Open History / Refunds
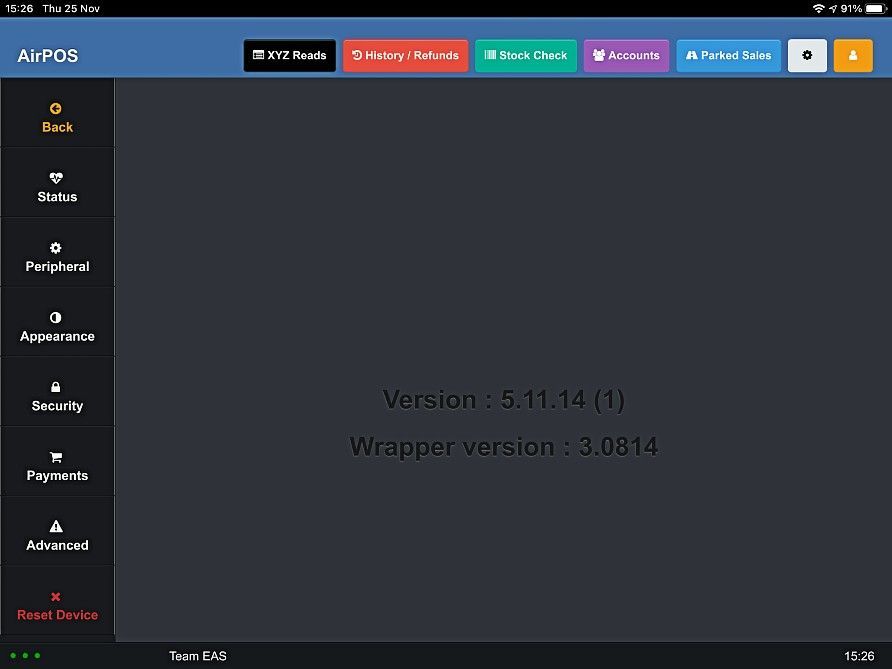The image size is (892, 669). pos(405,55)
